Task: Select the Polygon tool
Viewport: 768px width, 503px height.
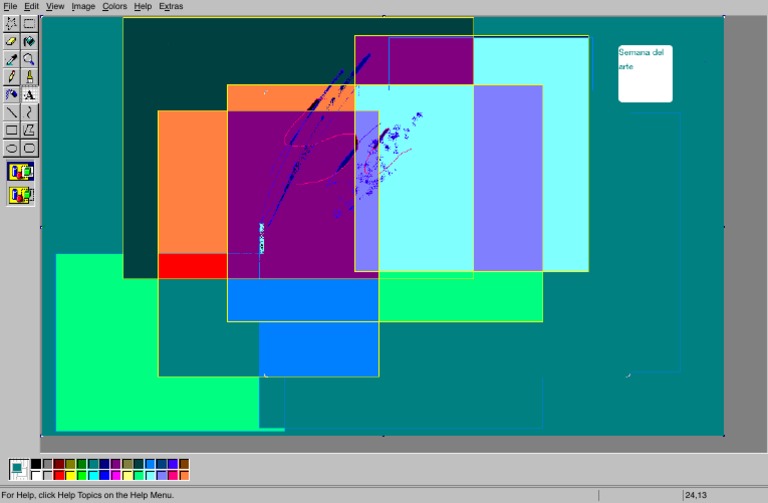Action: (29, 130)
